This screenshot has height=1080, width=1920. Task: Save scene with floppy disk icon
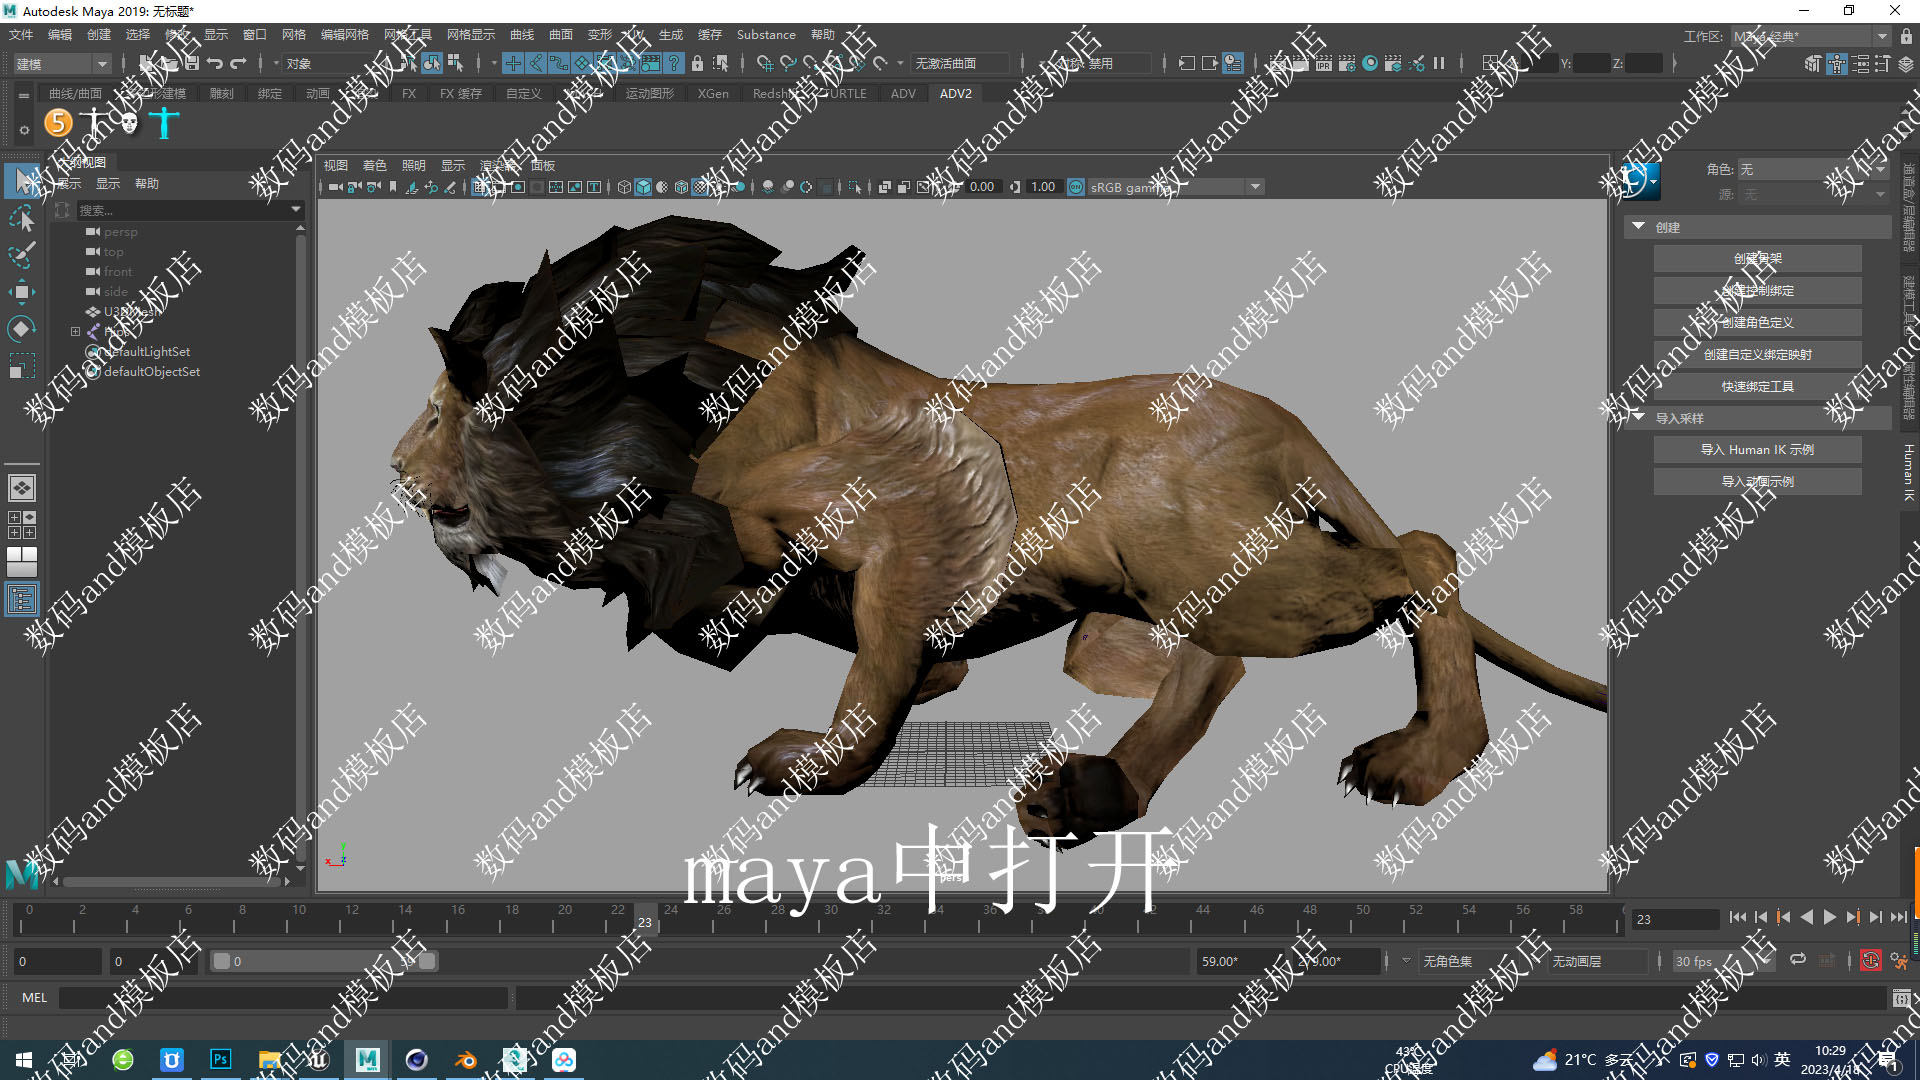[x=191, y=63]
